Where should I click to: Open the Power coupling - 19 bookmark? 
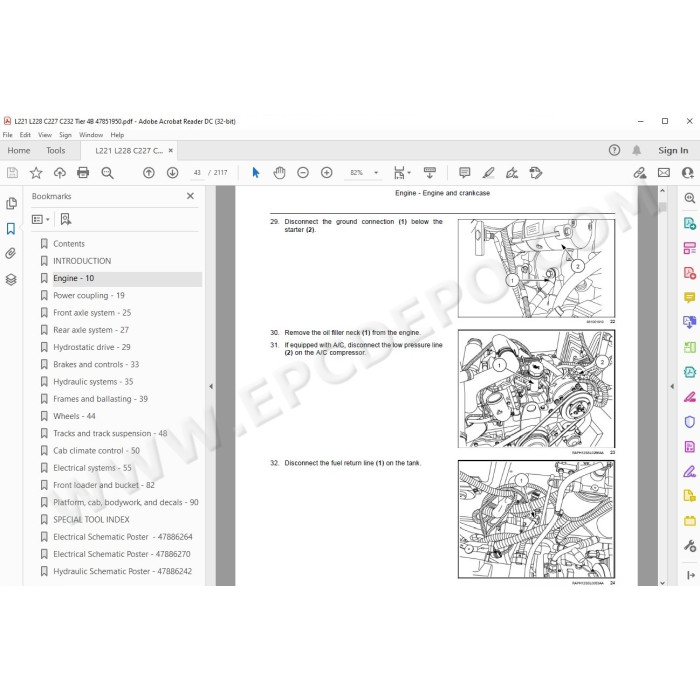89,296
